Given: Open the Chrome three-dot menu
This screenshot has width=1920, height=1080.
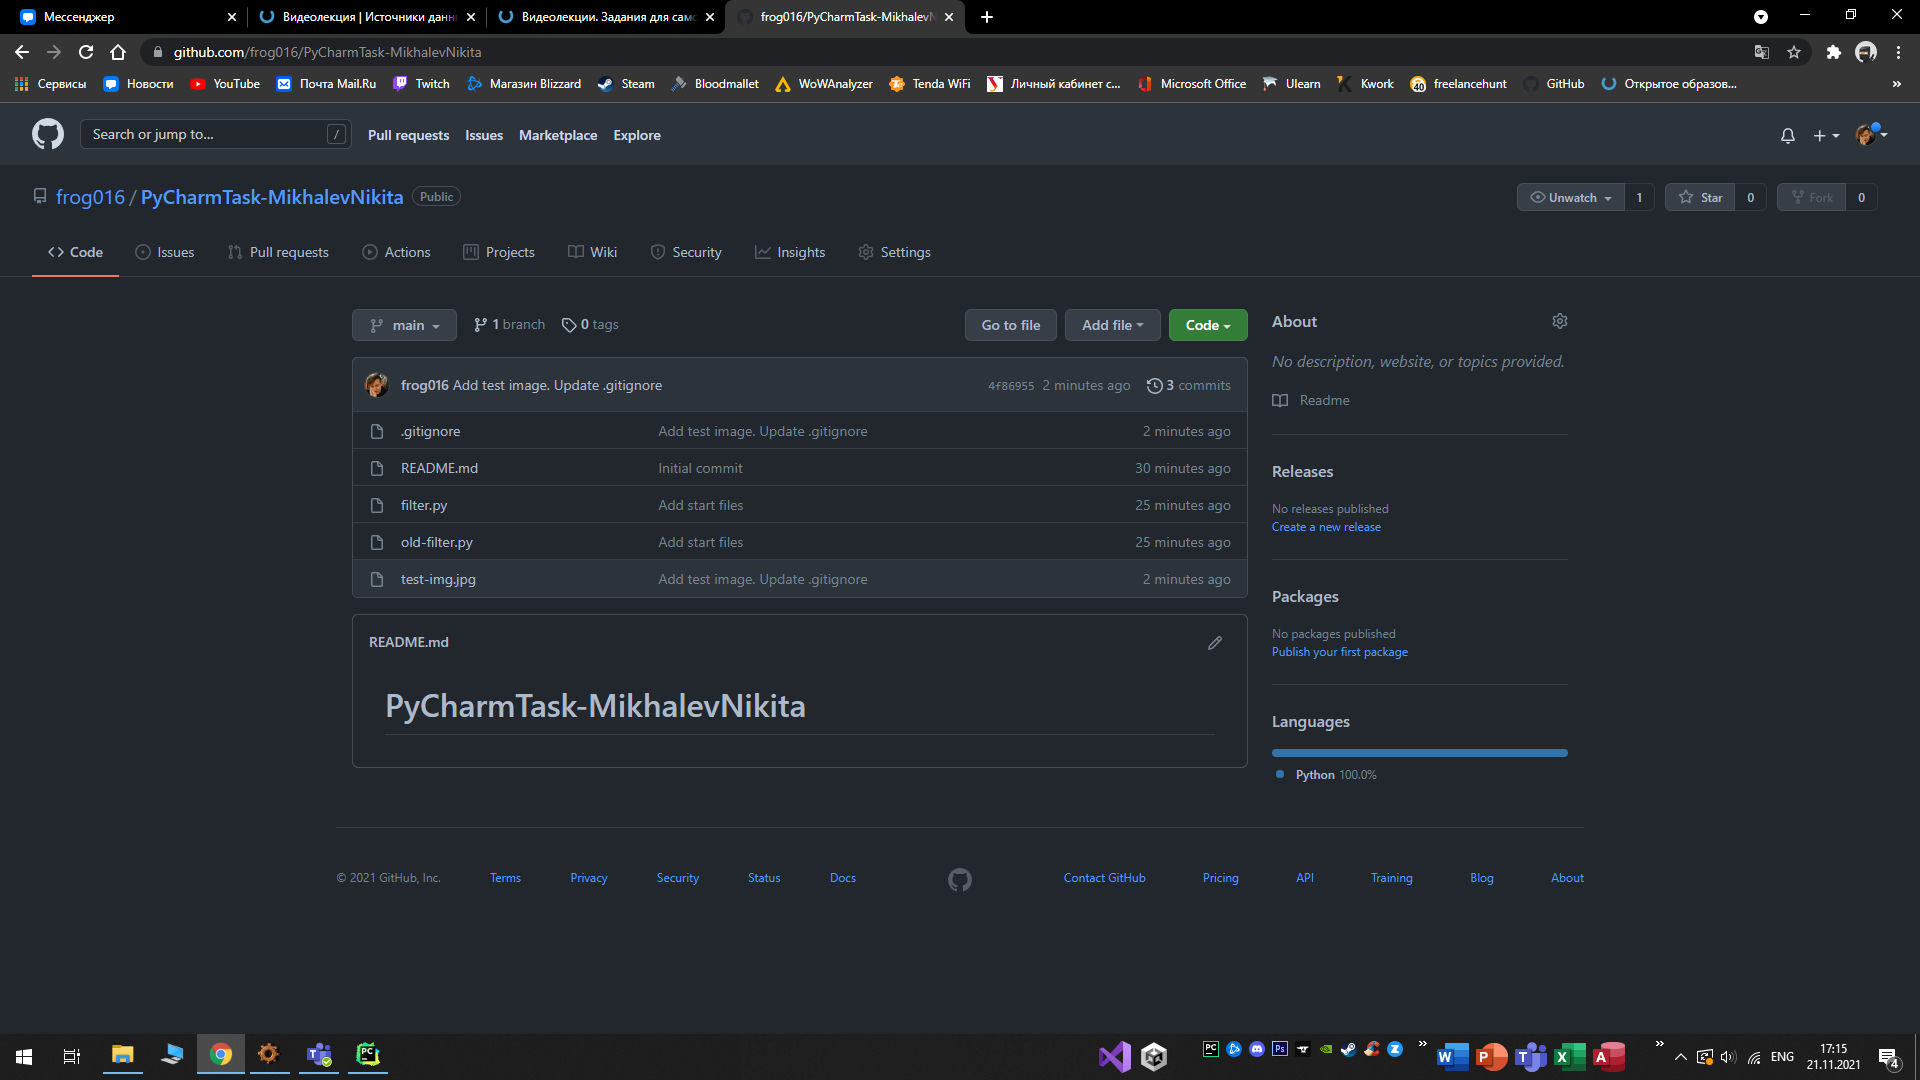Looking at the screenshot, I should tap(1898, 52).
